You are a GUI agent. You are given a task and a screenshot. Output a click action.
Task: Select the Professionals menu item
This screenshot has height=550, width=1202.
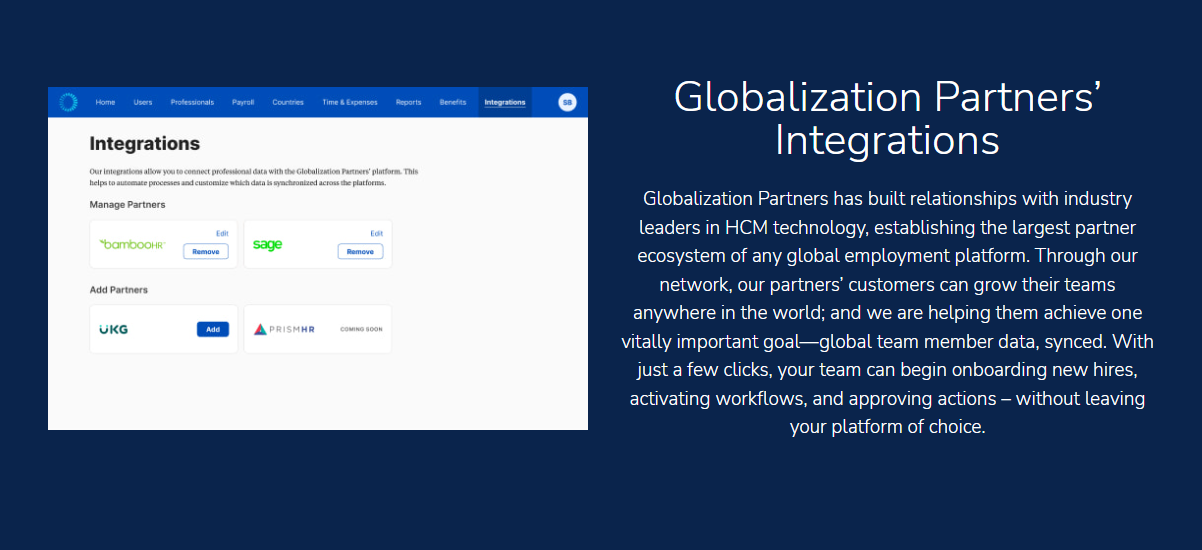click(x=192, y=102)
